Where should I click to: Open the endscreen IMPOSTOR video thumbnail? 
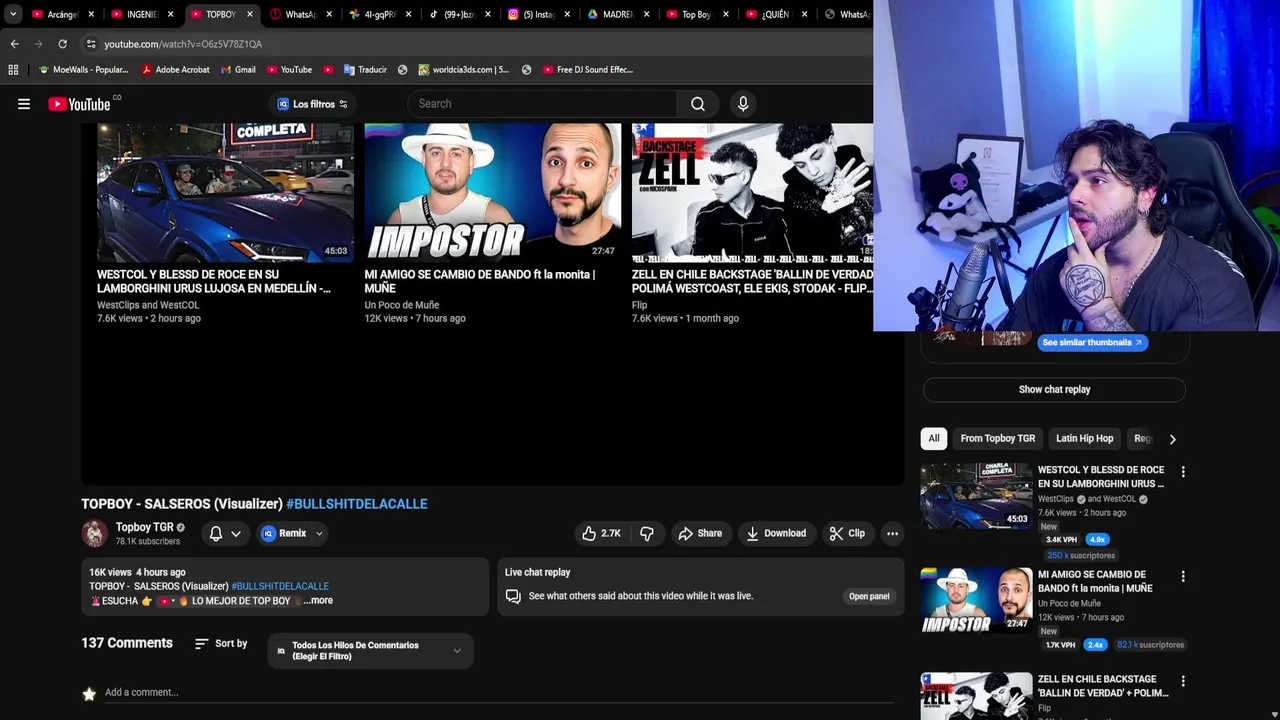click(x=493, y=192)
